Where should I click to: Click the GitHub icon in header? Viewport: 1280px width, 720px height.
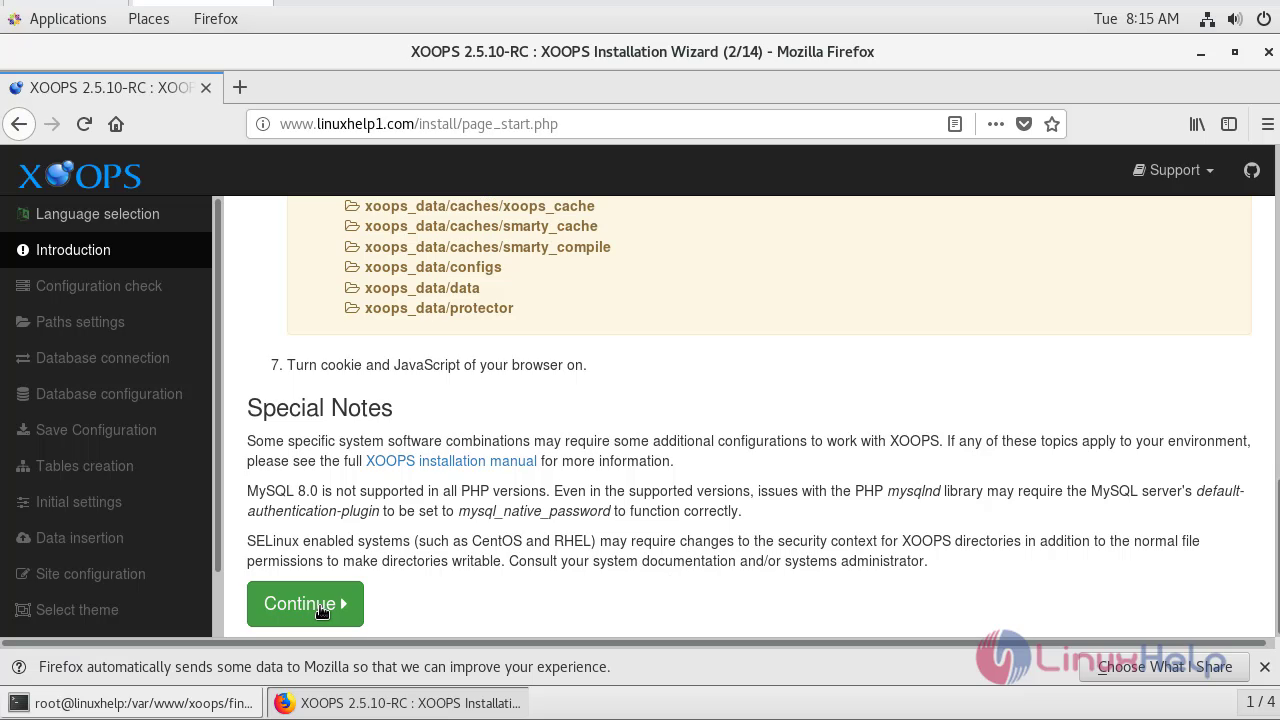coord(1252,170)
